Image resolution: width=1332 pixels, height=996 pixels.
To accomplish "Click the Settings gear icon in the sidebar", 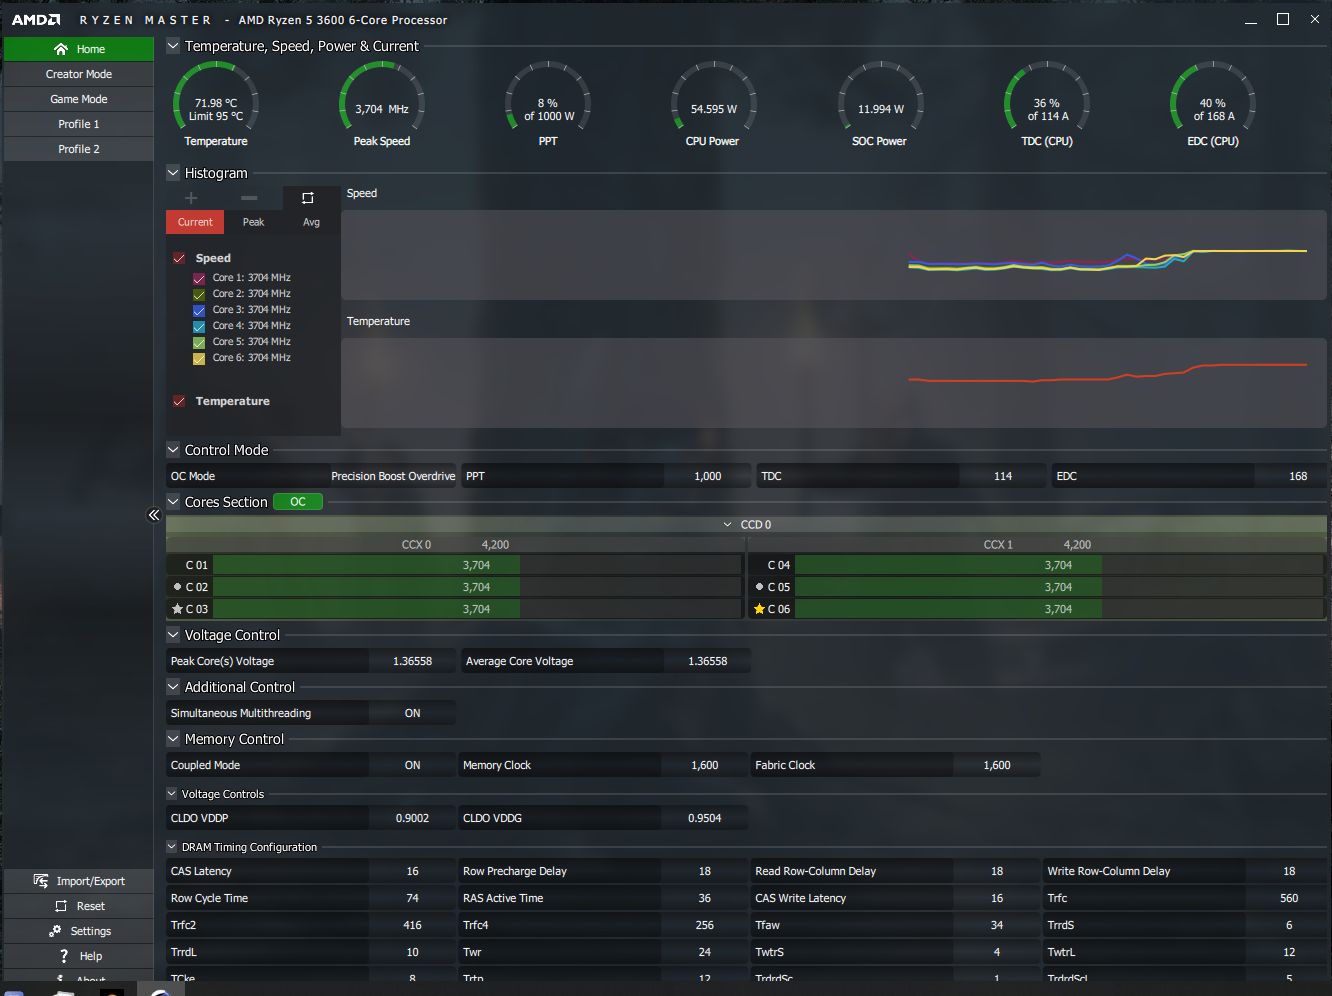I will click(x=55, y=931).
